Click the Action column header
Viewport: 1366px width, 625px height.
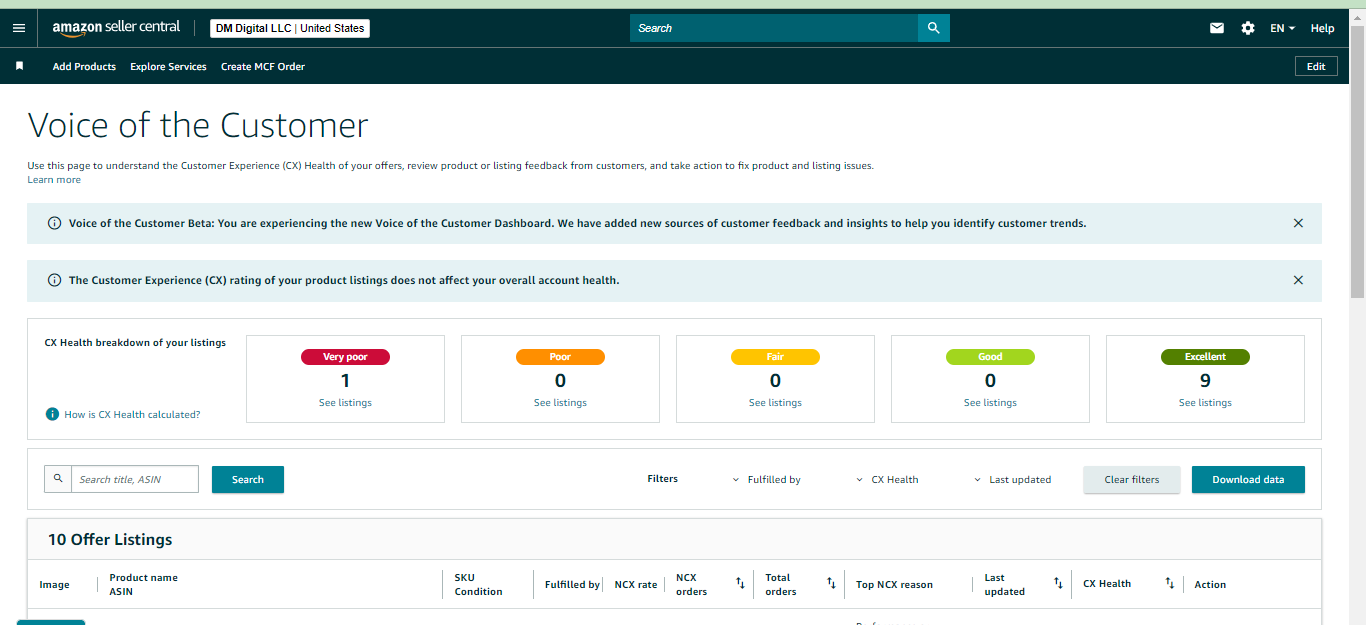[x=1210, y=585]
